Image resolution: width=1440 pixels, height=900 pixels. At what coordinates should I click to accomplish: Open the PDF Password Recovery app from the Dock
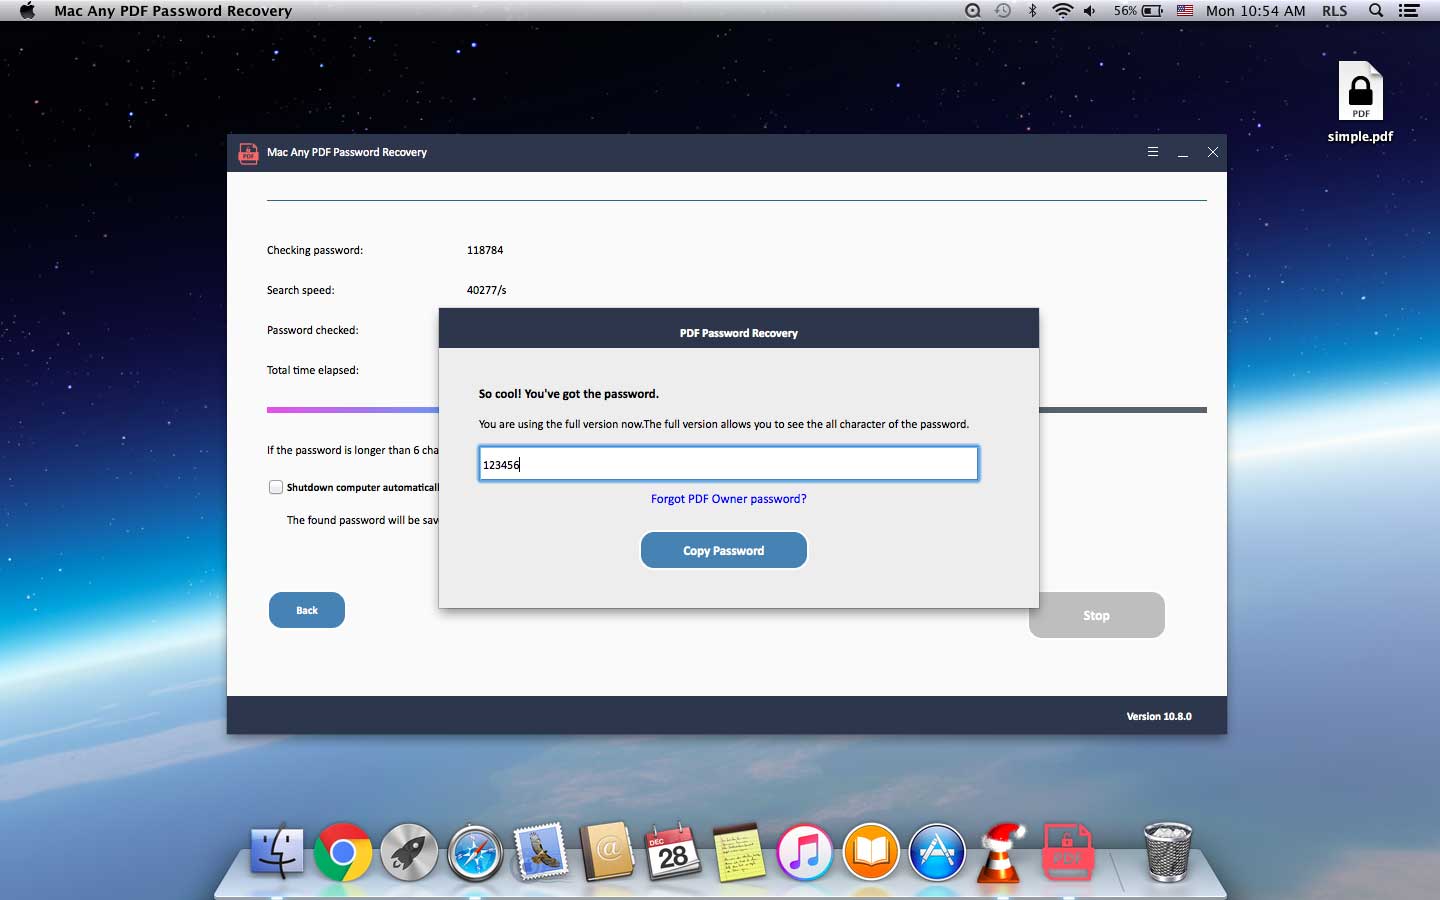click(1066, 853)
